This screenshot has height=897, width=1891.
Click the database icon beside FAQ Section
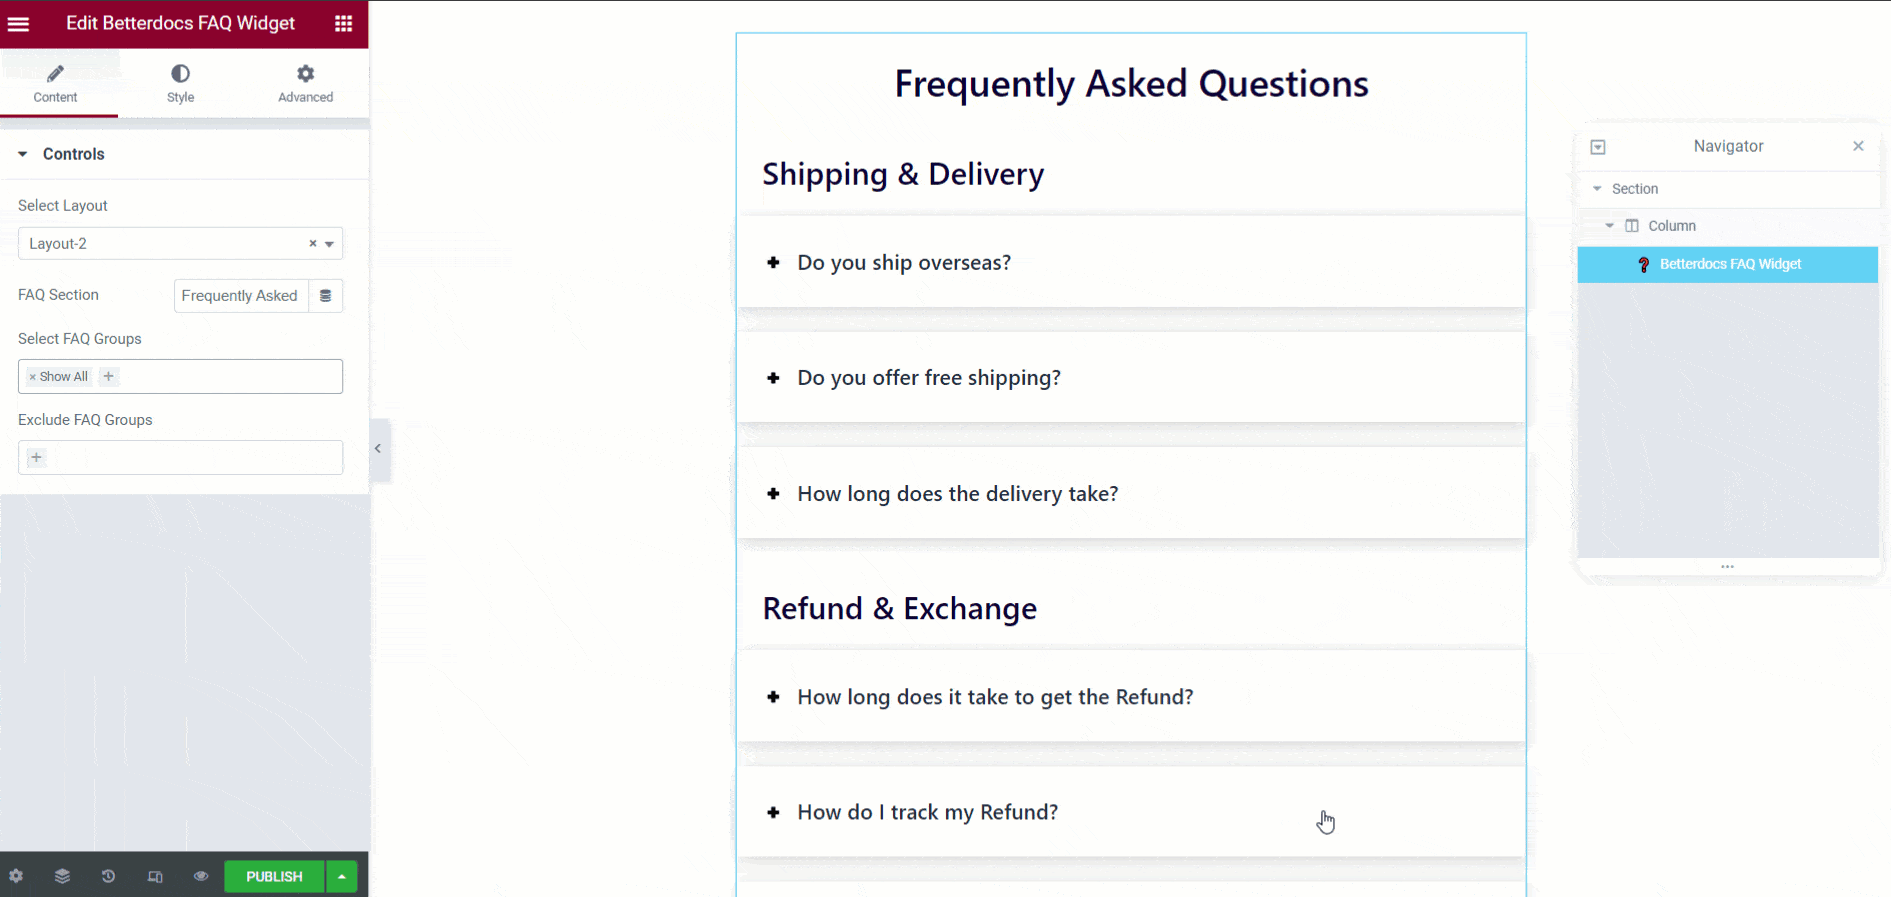point(326,295)
